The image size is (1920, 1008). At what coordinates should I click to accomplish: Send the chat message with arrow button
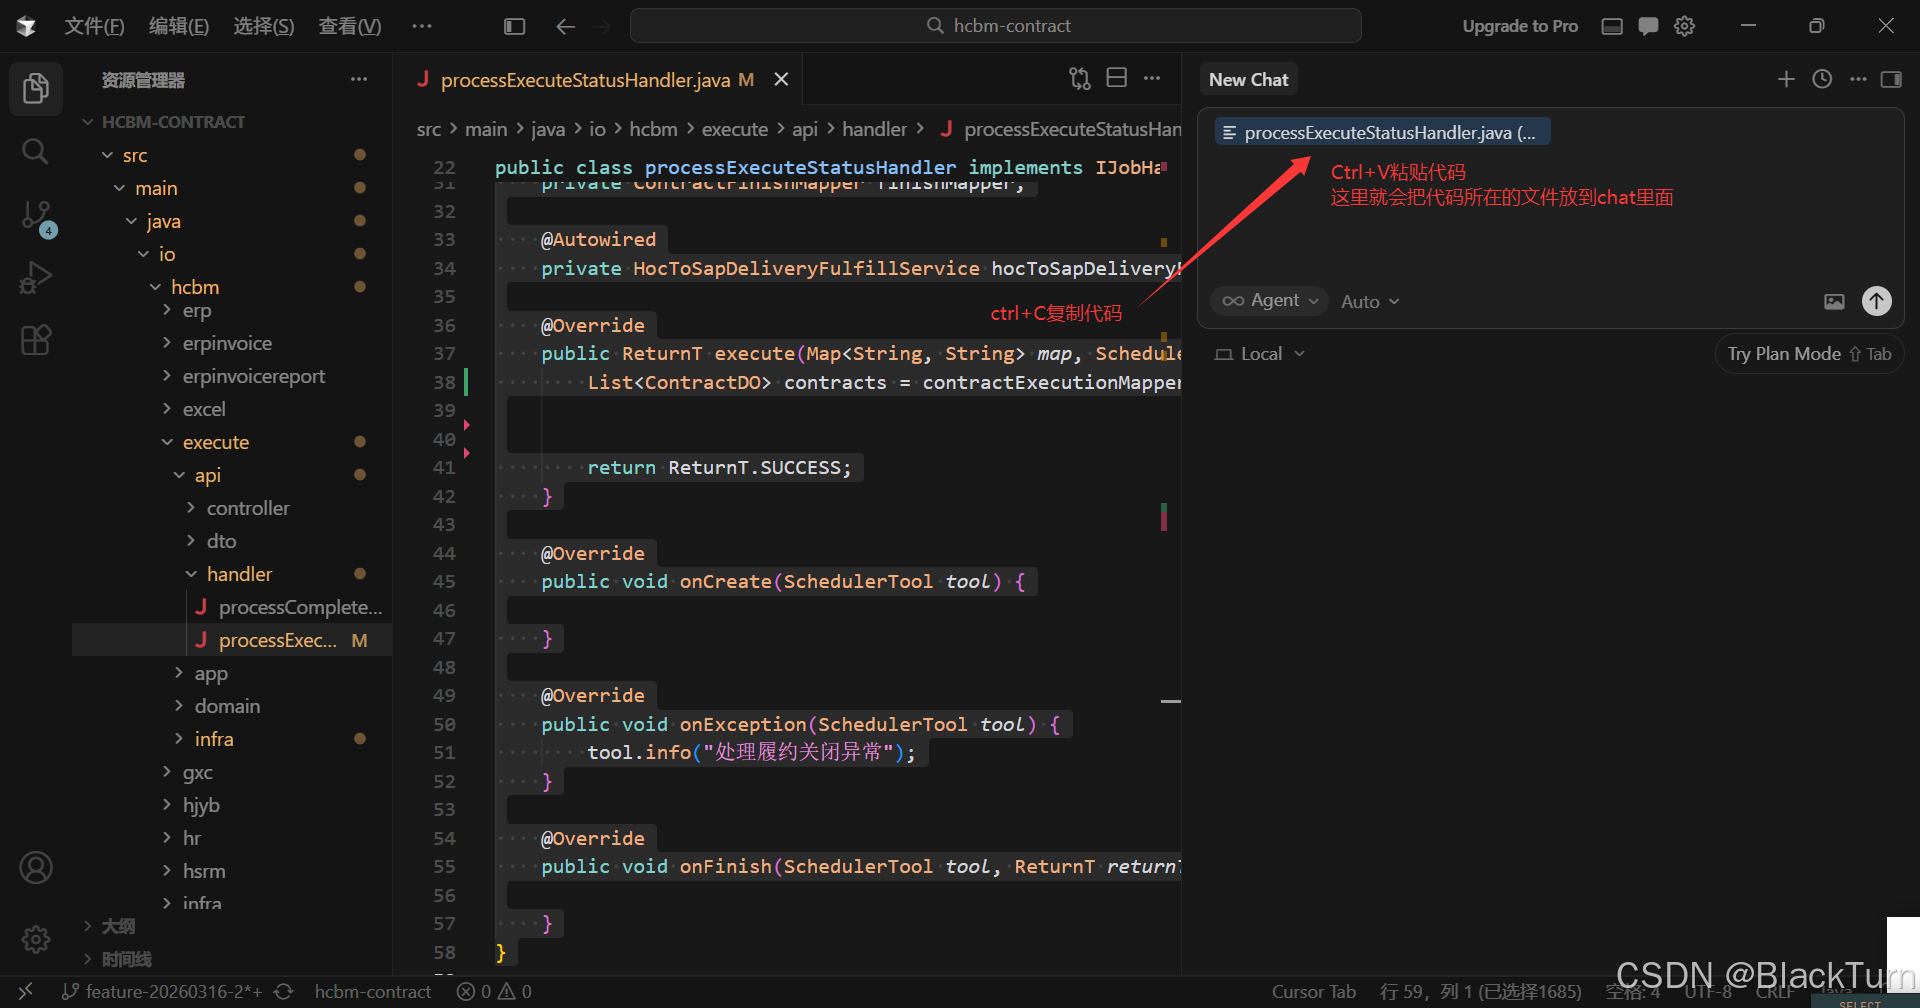pyautogui.click(x=1877, y=301)
